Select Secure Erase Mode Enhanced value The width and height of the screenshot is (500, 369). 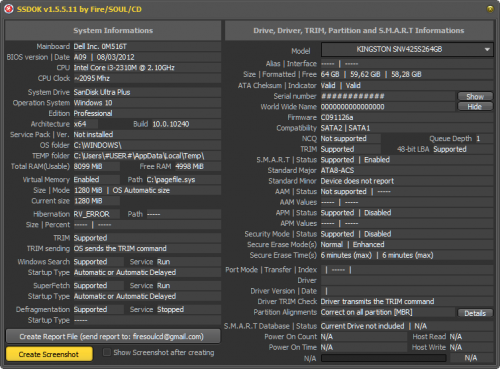[x=369, y=244]
